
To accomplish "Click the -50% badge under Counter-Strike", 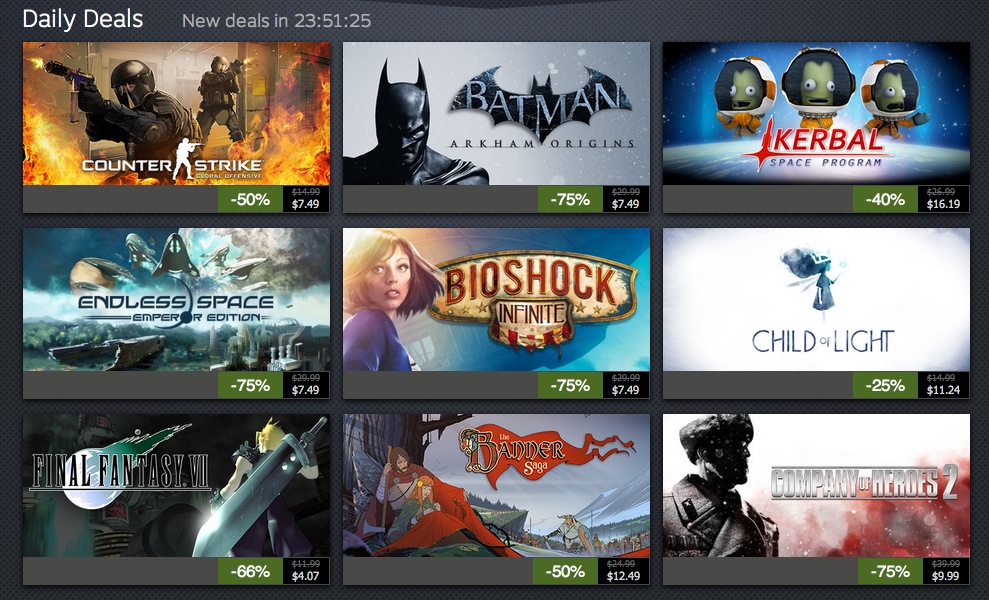I will pyautogui.click(x=250, y=199).
